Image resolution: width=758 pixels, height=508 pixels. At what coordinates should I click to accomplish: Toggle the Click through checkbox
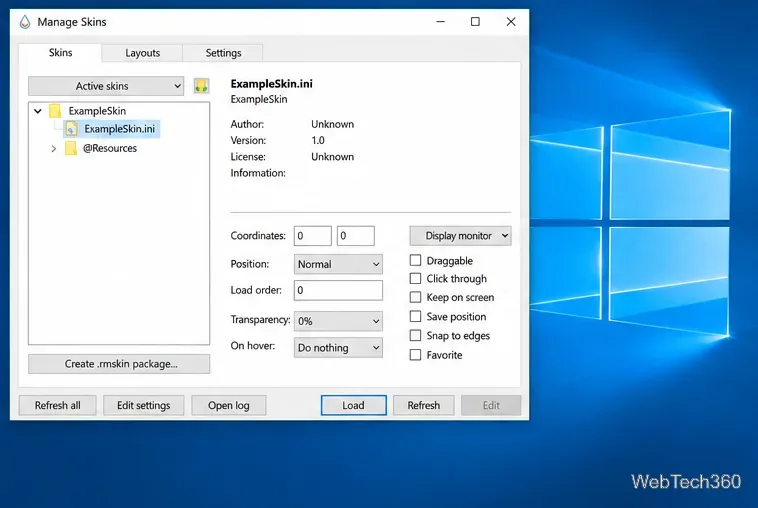coord(415,278)
